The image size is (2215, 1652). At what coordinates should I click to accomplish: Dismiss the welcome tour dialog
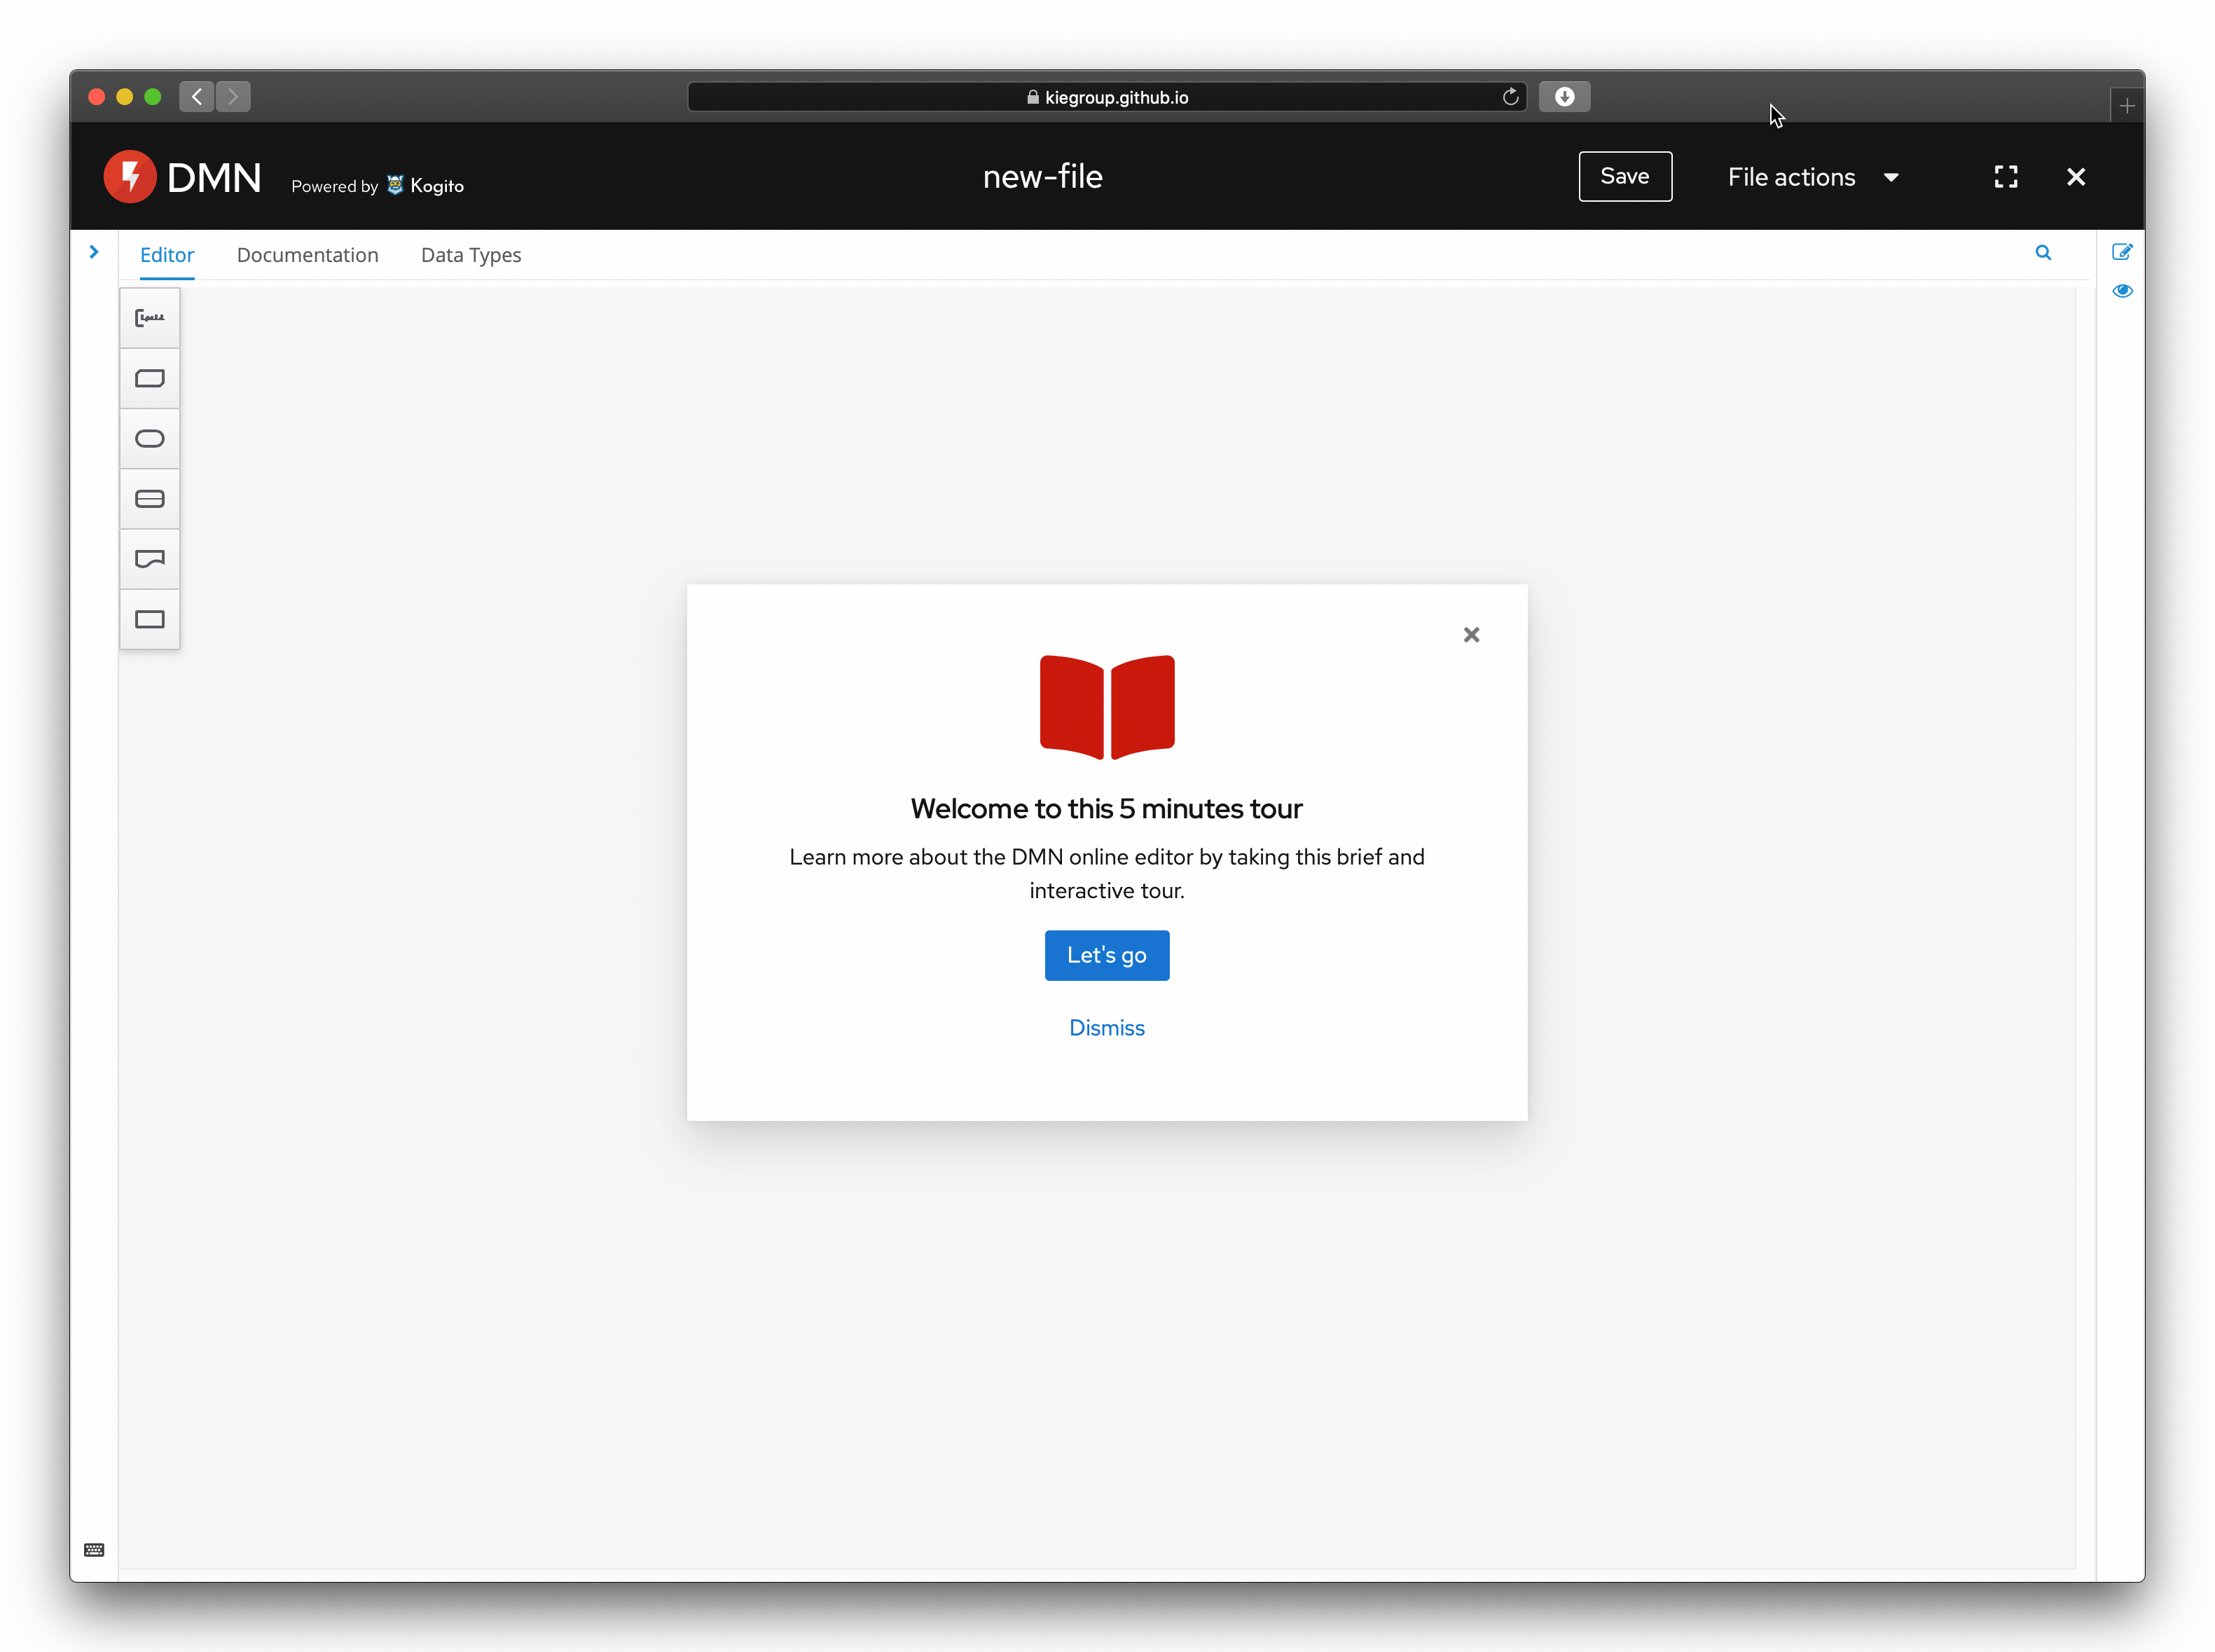click(x=1107, y=1028)
